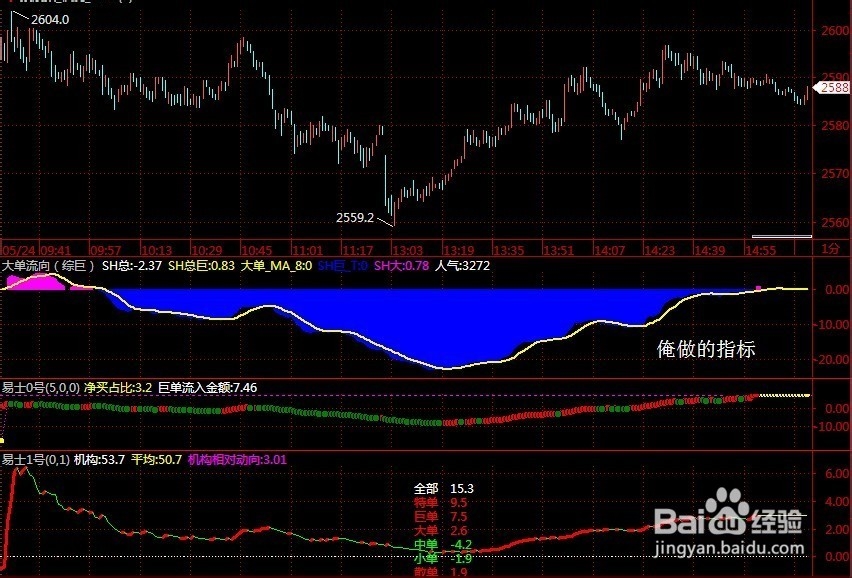Click the 大单流向（综巨） indicator title
The image size is (852, 578).
(48, 266)
